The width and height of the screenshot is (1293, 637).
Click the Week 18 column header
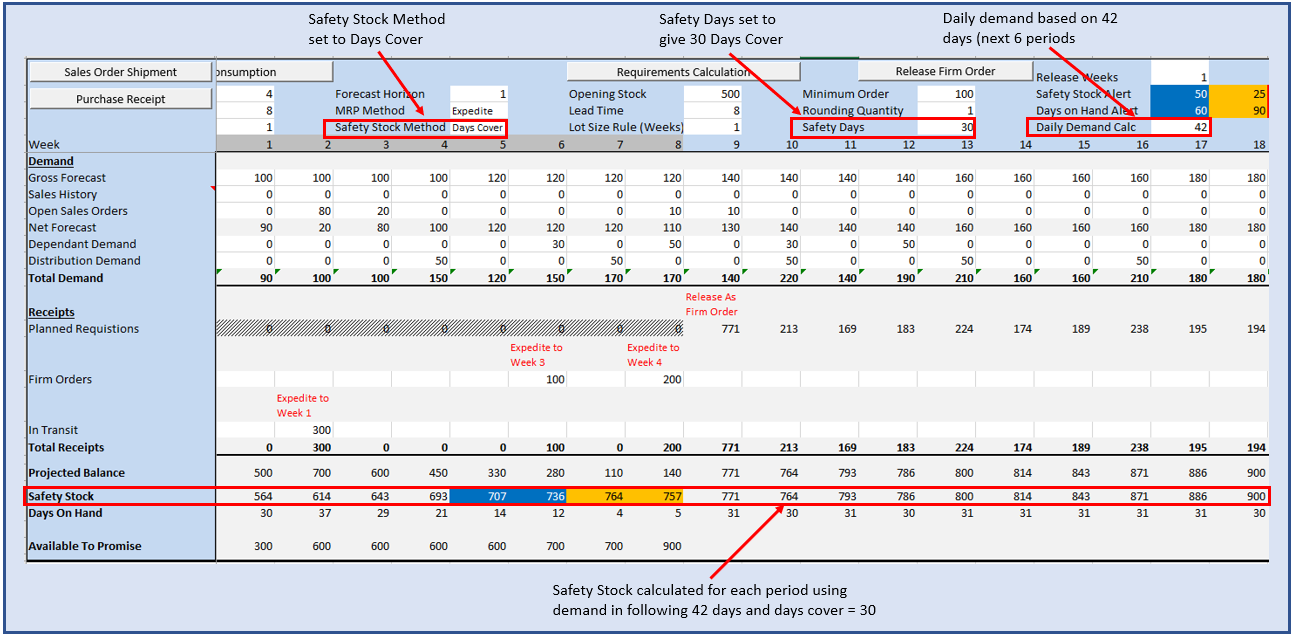[x=1240, y=145]
